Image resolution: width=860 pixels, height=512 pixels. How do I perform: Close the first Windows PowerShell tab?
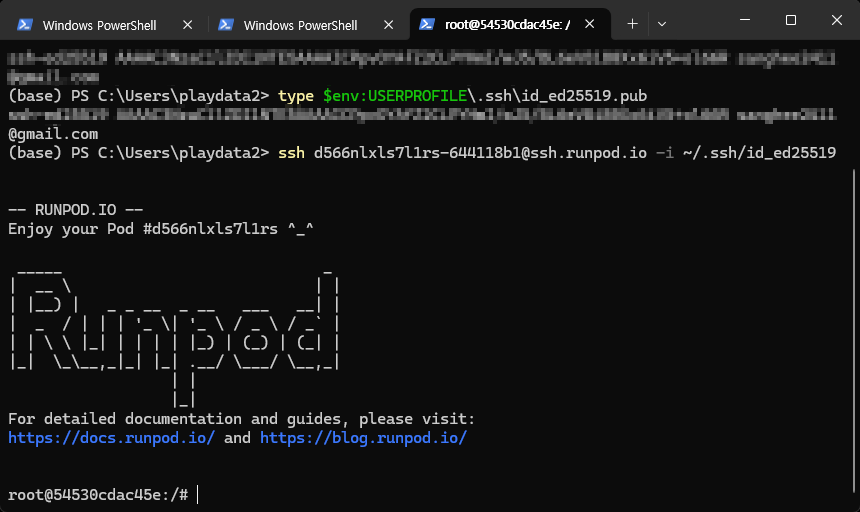click(x=188, y=25)
